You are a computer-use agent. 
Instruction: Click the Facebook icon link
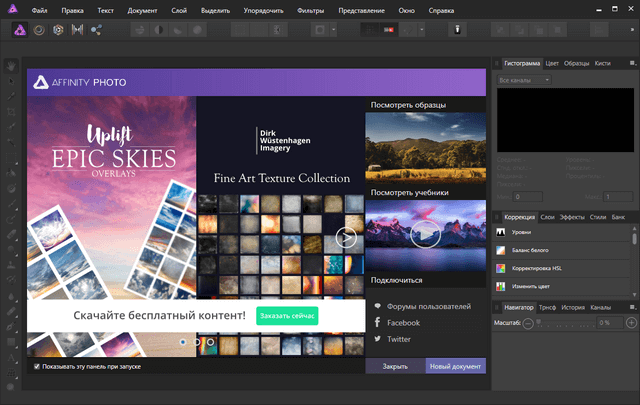point(378,323)
